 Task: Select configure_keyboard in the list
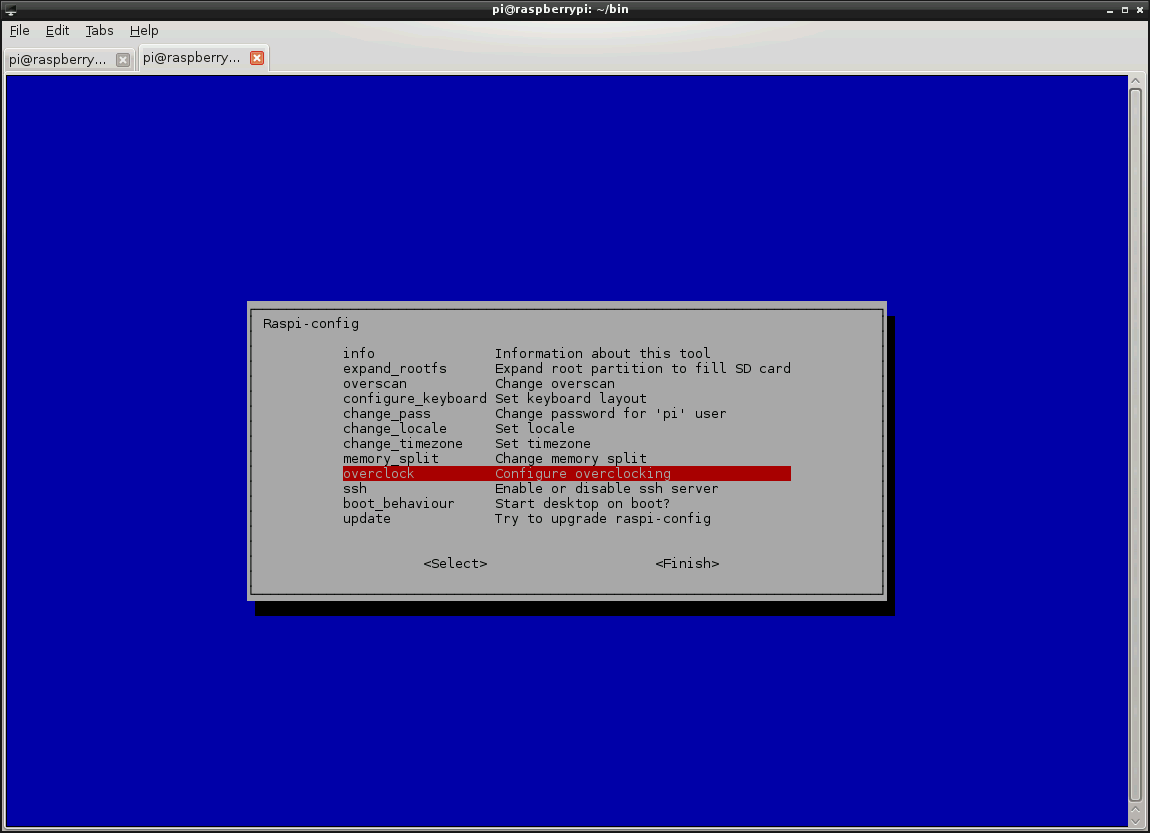(x=414, y=398)
